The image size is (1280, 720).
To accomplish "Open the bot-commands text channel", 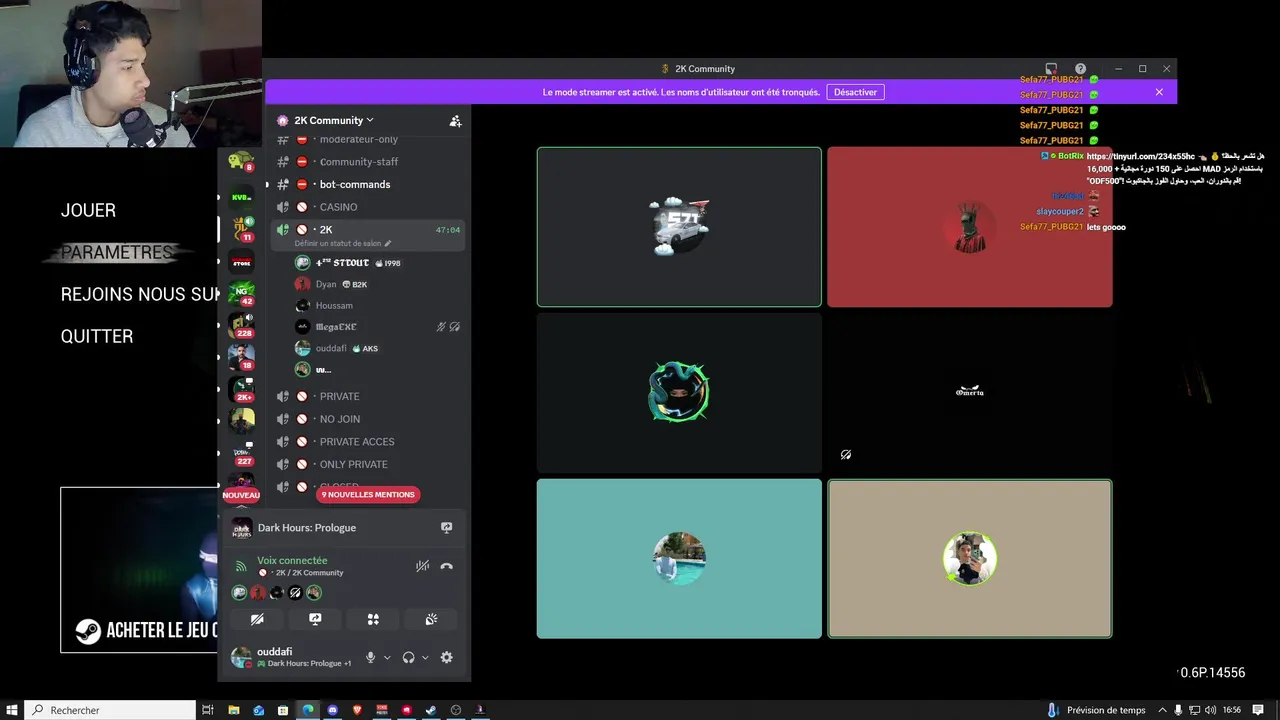I will [x=355, y=184].
